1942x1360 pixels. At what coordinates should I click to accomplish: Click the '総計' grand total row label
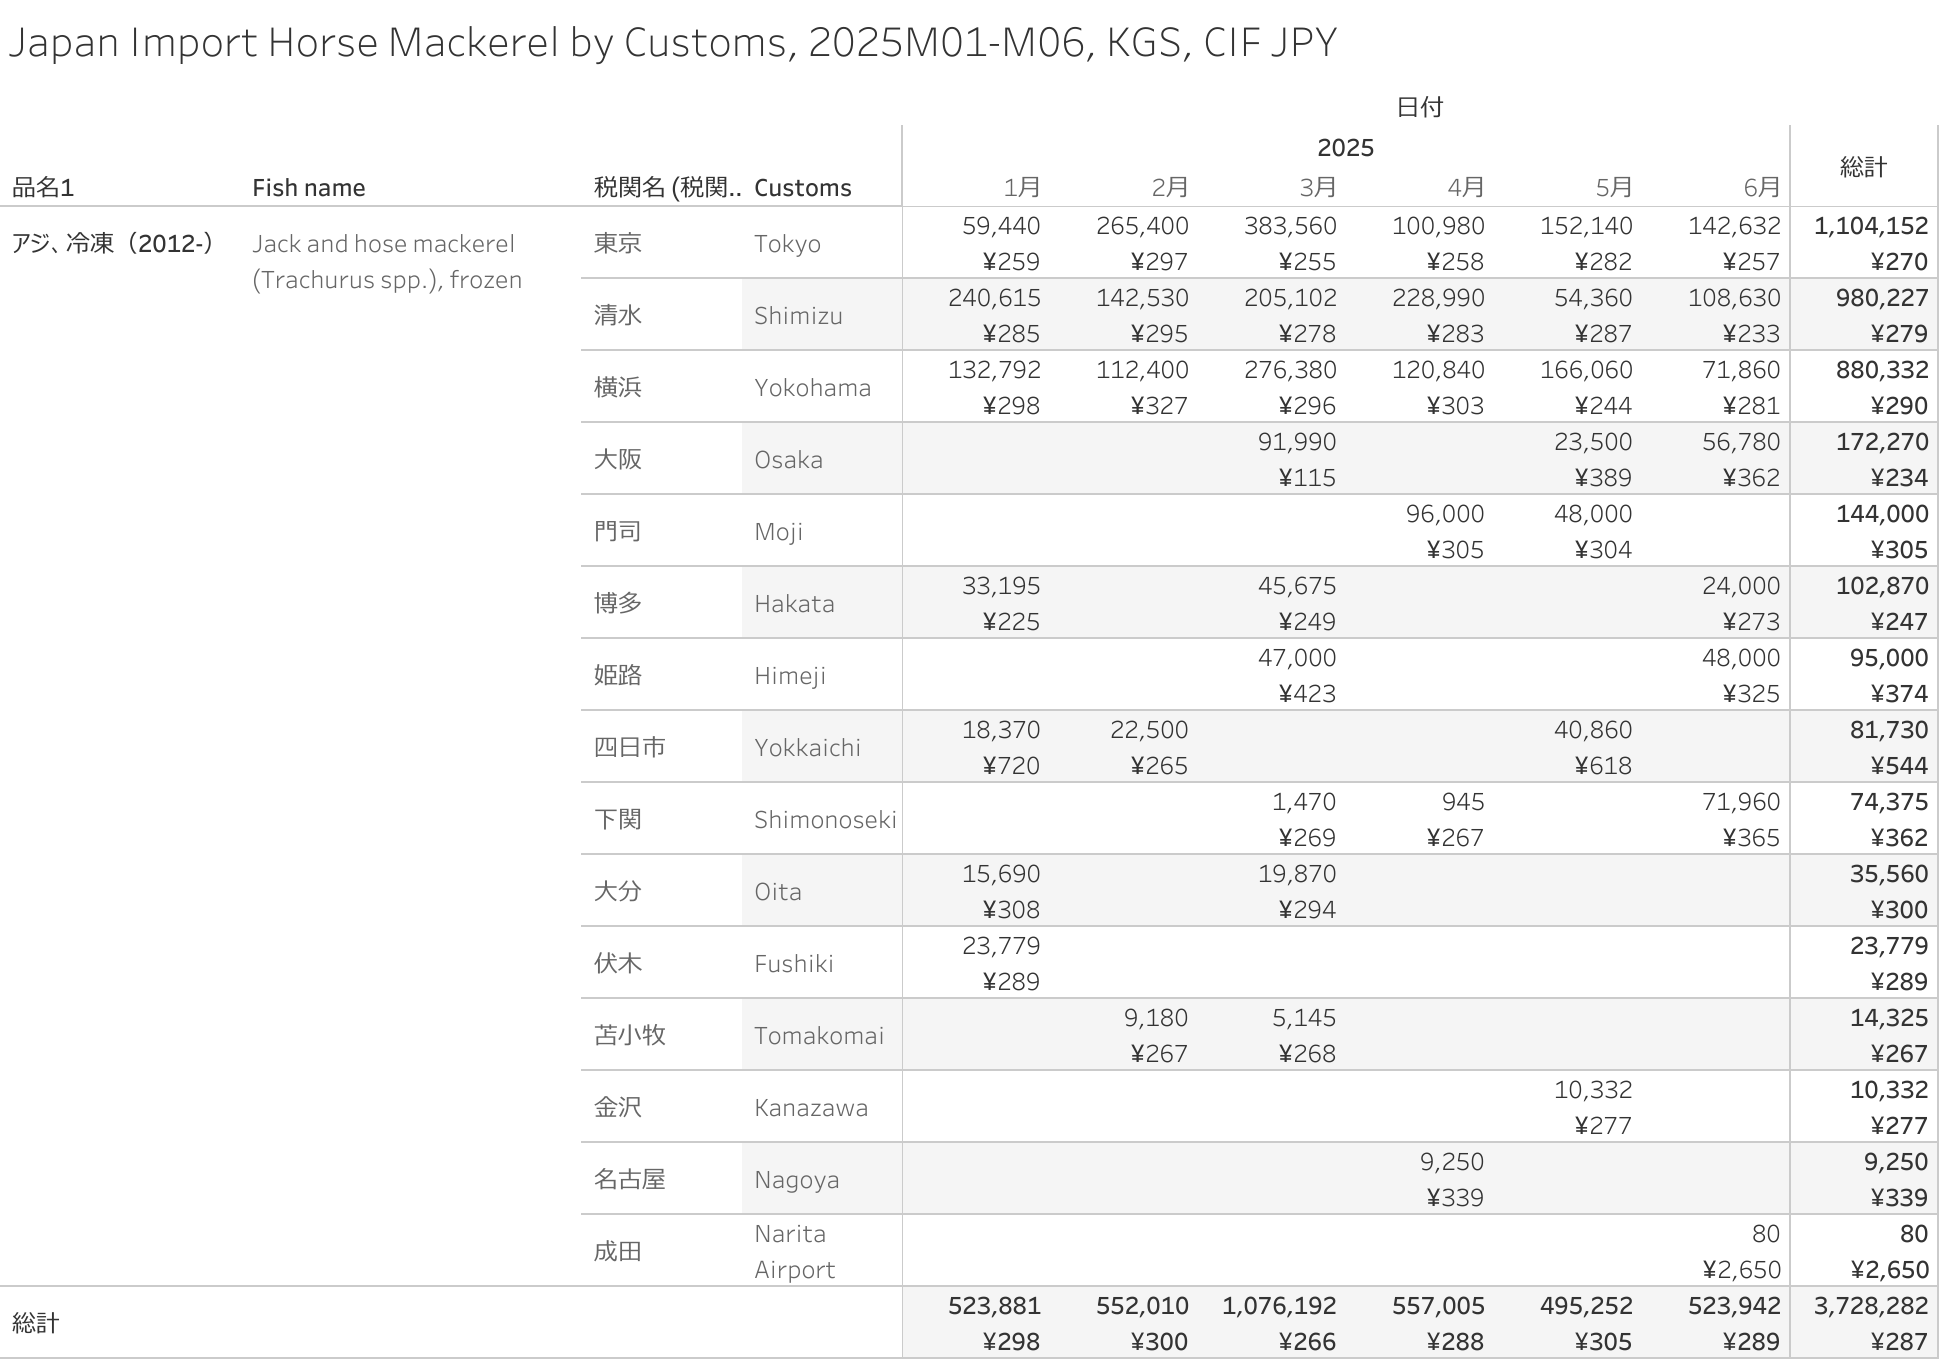pyautogui.click(x=36, y=1323)
